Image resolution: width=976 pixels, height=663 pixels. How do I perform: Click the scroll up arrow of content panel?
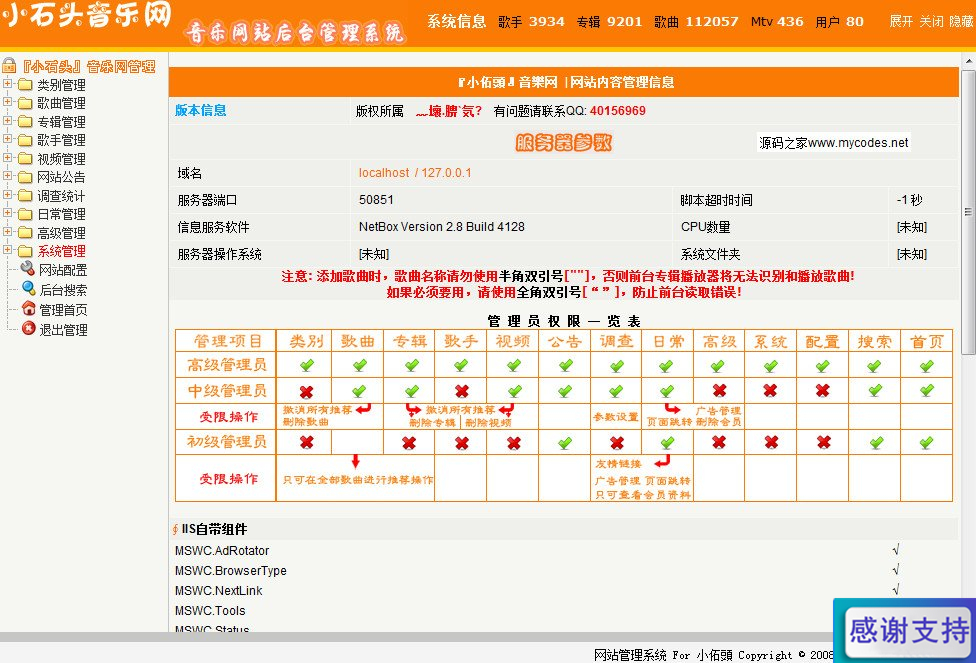(x=969, y=61)
